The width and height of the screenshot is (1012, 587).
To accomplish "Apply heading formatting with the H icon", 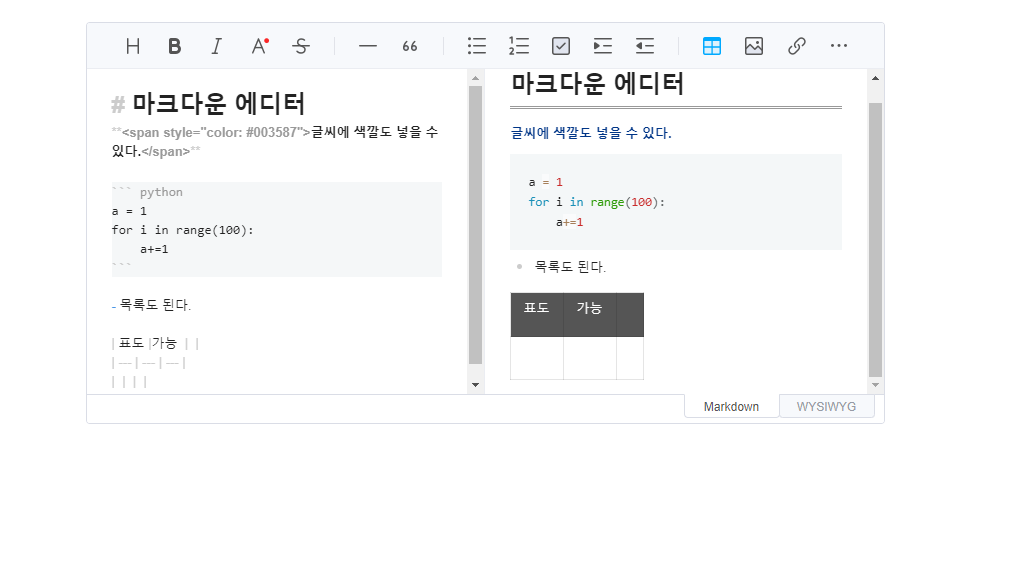I will (132, 45).
